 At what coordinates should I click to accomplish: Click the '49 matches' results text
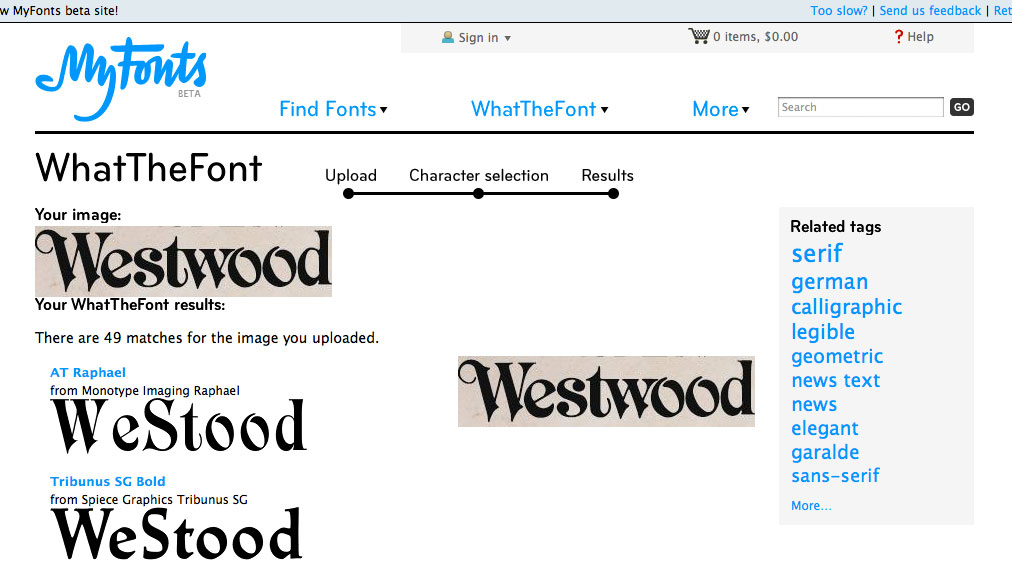point(207,338)
